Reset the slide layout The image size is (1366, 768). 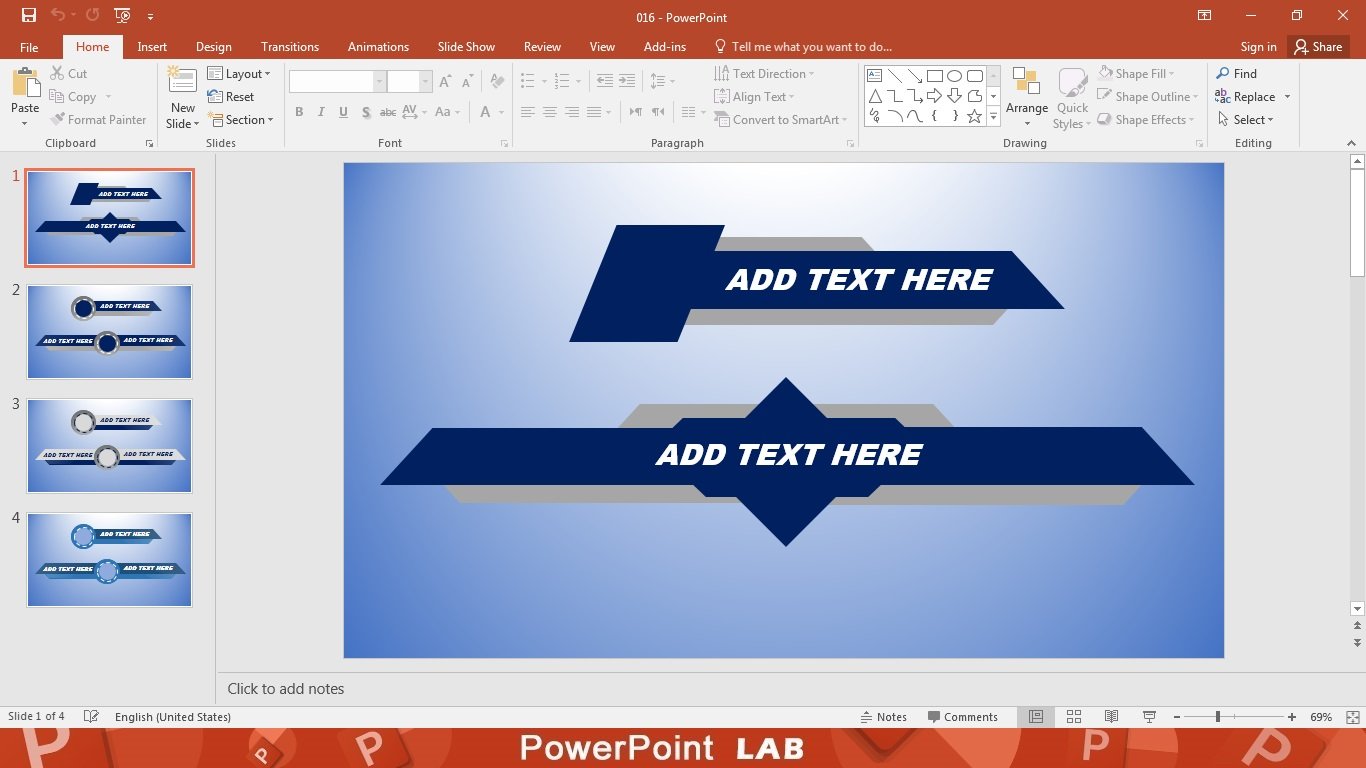(x=231, y=96)
